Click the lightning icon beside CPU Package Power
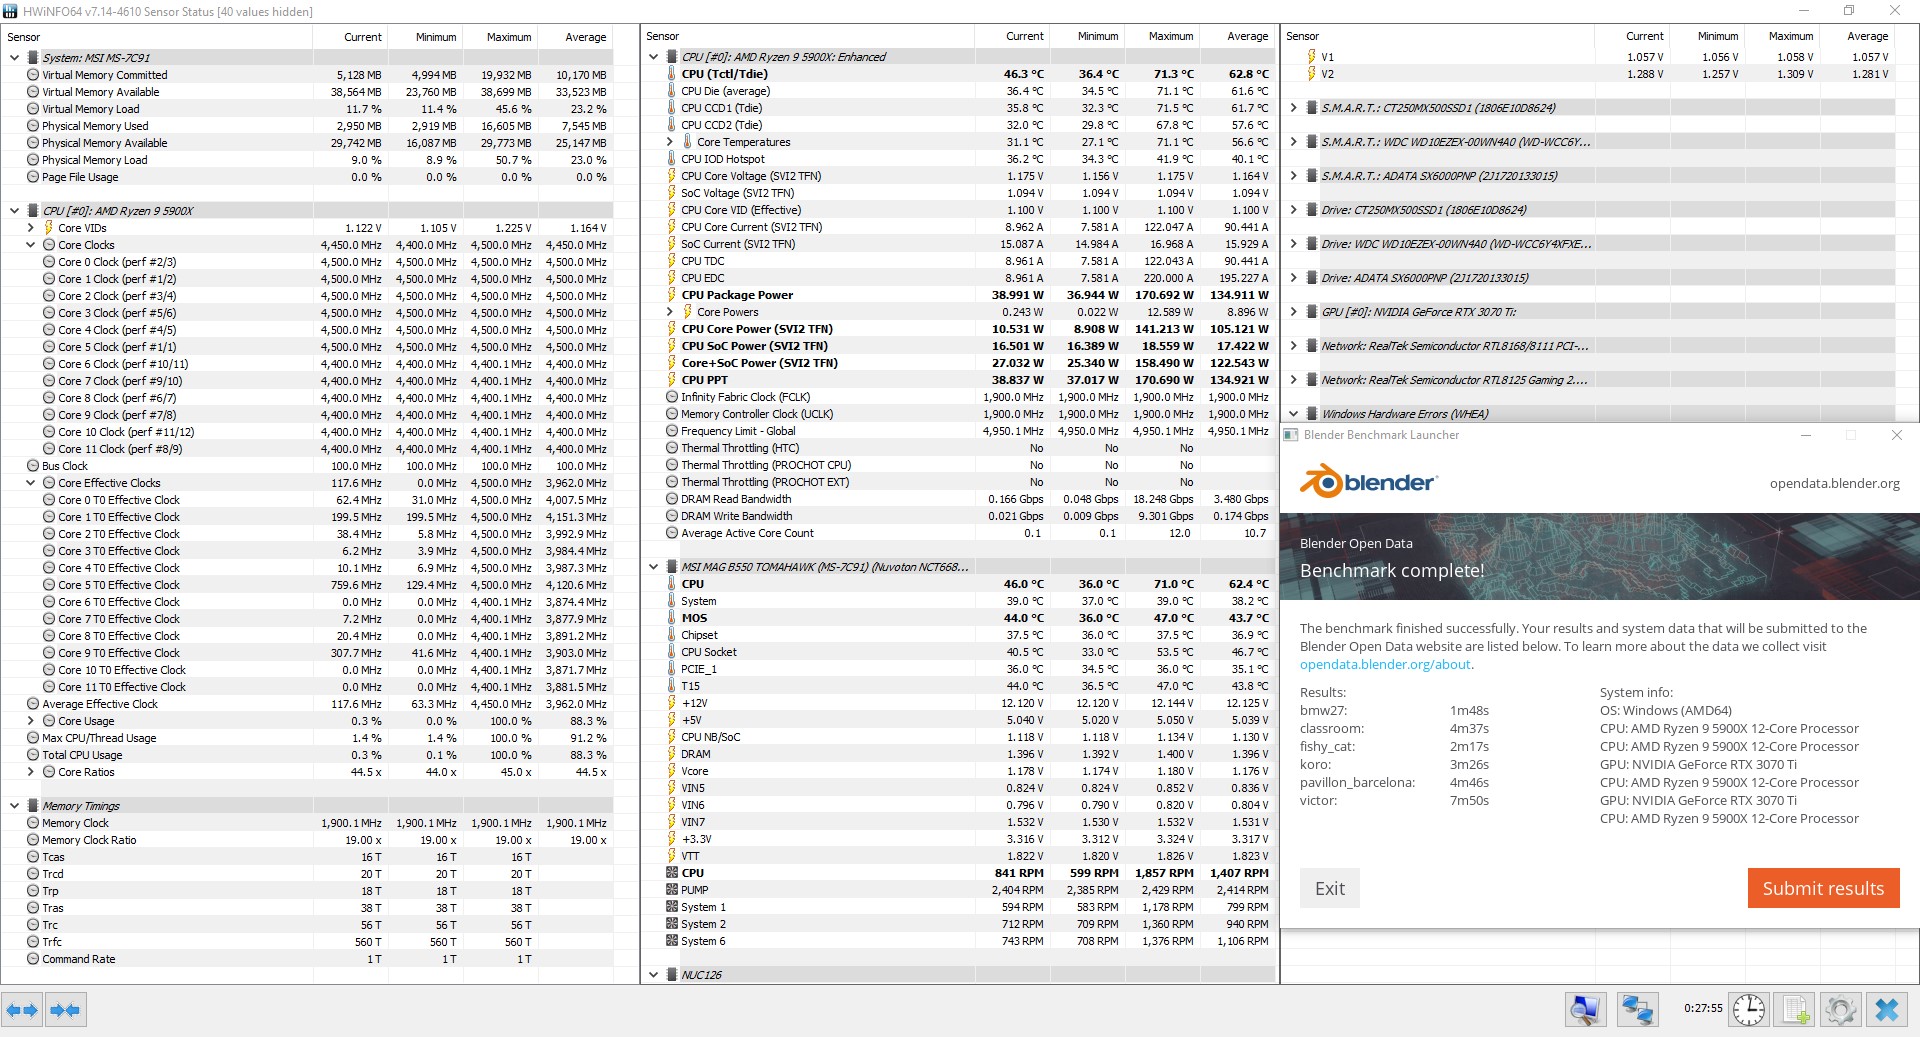The image size is (1920, 1037). (672, 295)
